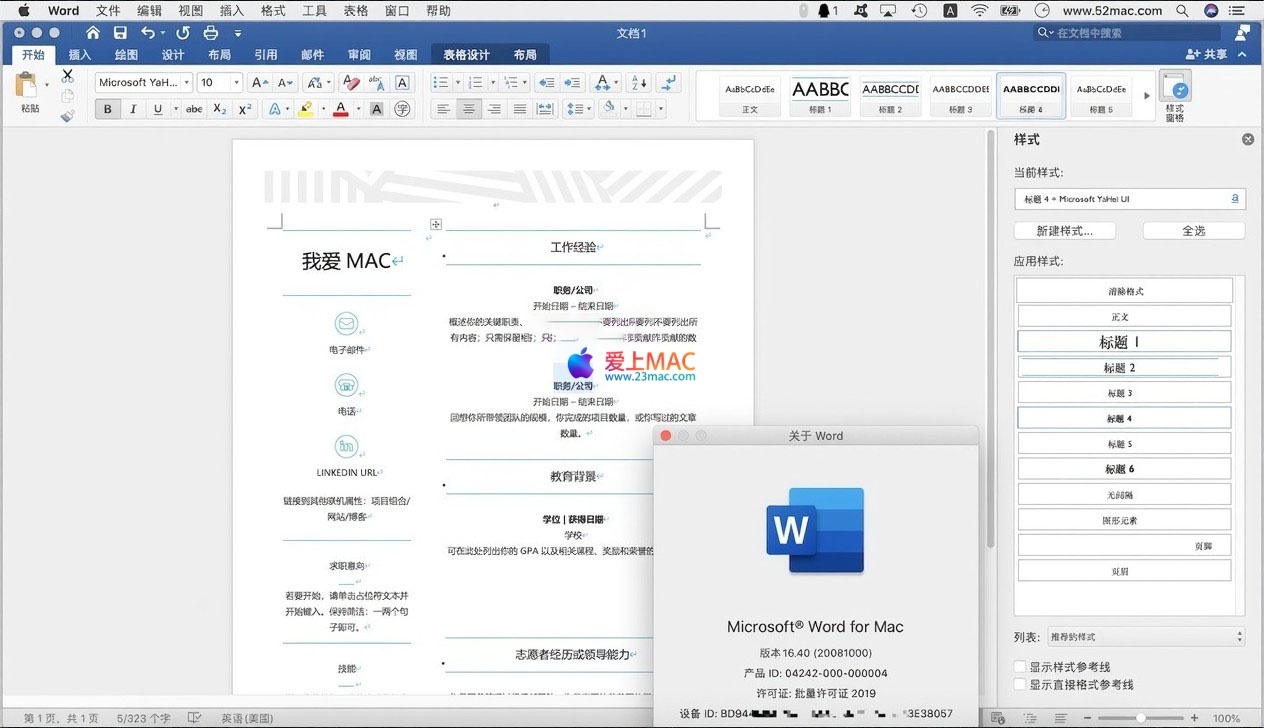Open the font name dropdown Microsoft YaHei
The image size is (1264, 728).
pos(143,83)
